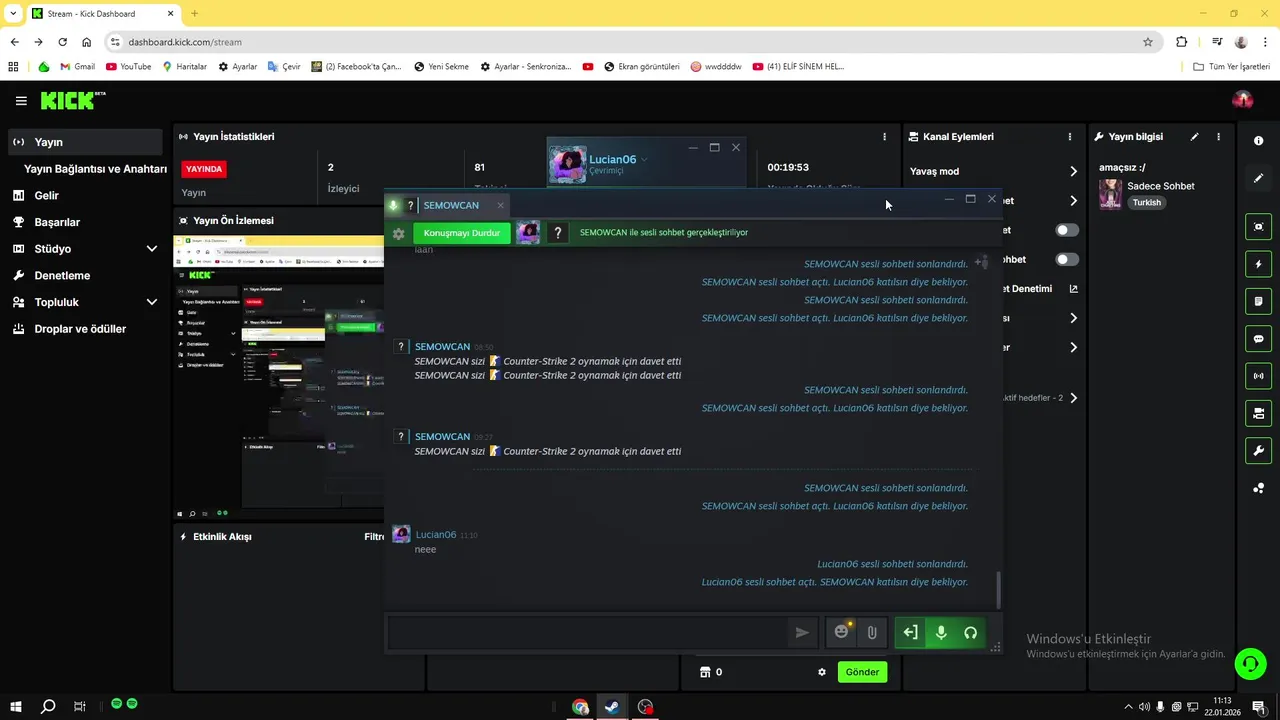Click the KICK logo

[x=72, y=100]
